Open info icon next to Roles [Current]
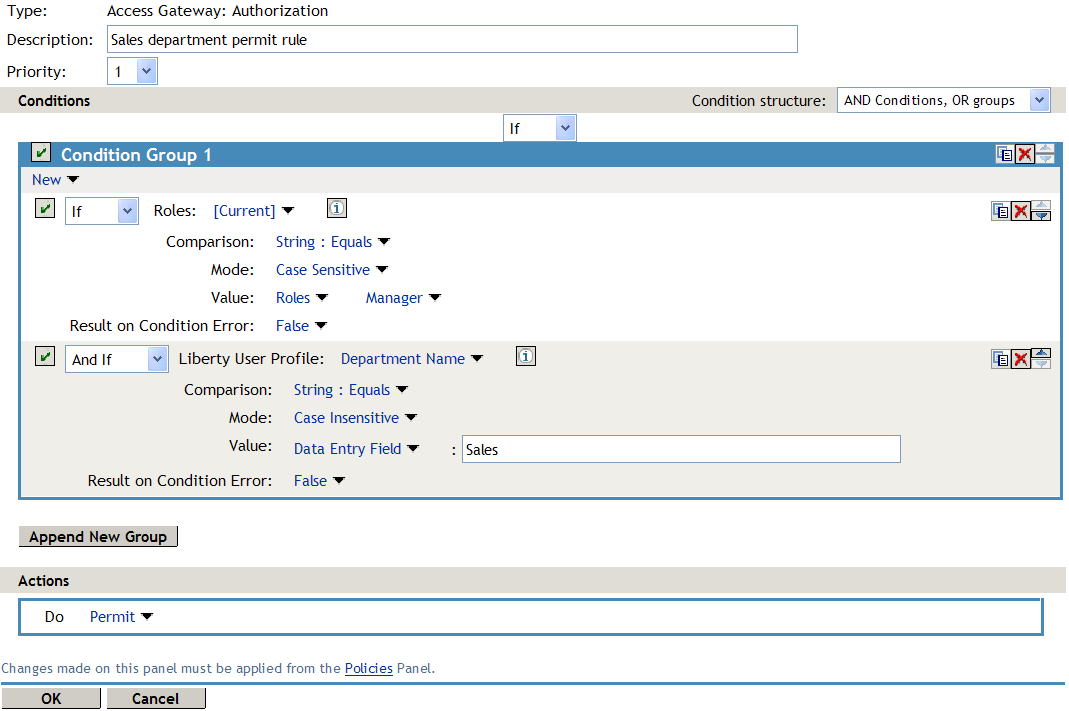This screenshot has height=711, width=1069. pos(337,208)
